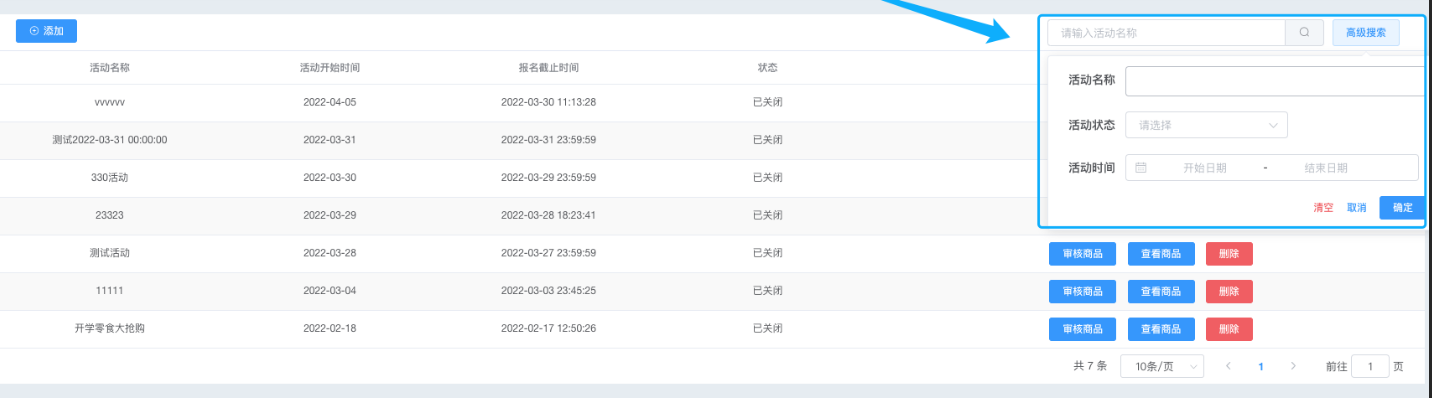
Task: Click the 请输入活动名称 search box
Action: pos(1166,32)
